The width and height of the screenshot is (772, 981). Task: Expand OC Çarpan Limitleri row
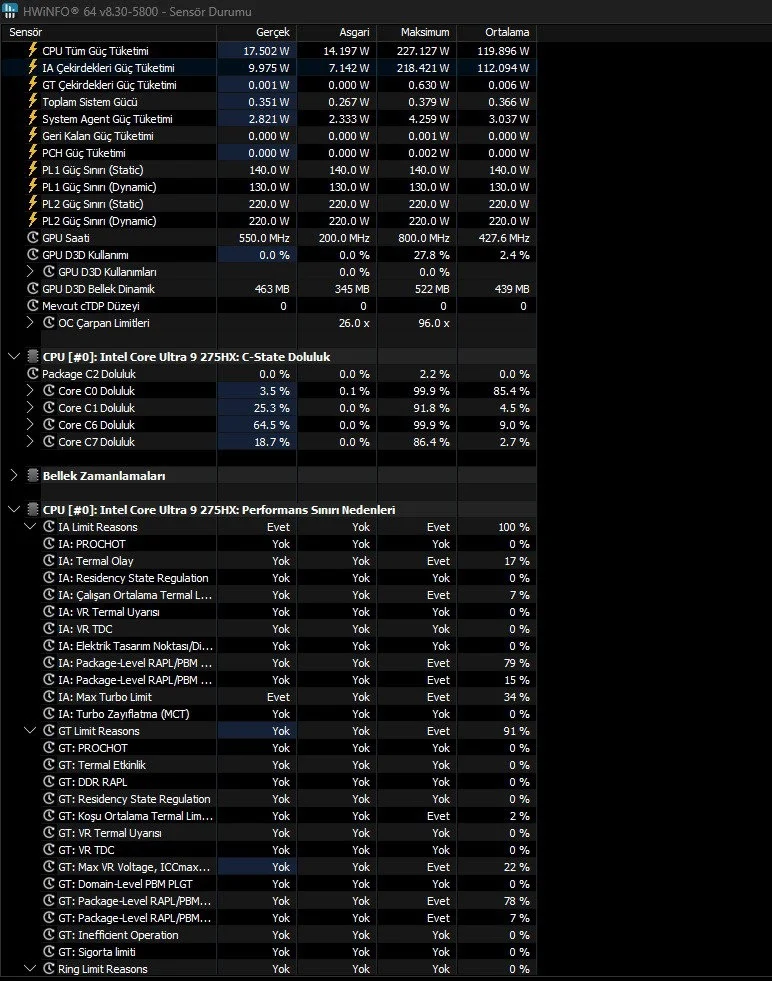pyautogui.click(x=29, y=323)
